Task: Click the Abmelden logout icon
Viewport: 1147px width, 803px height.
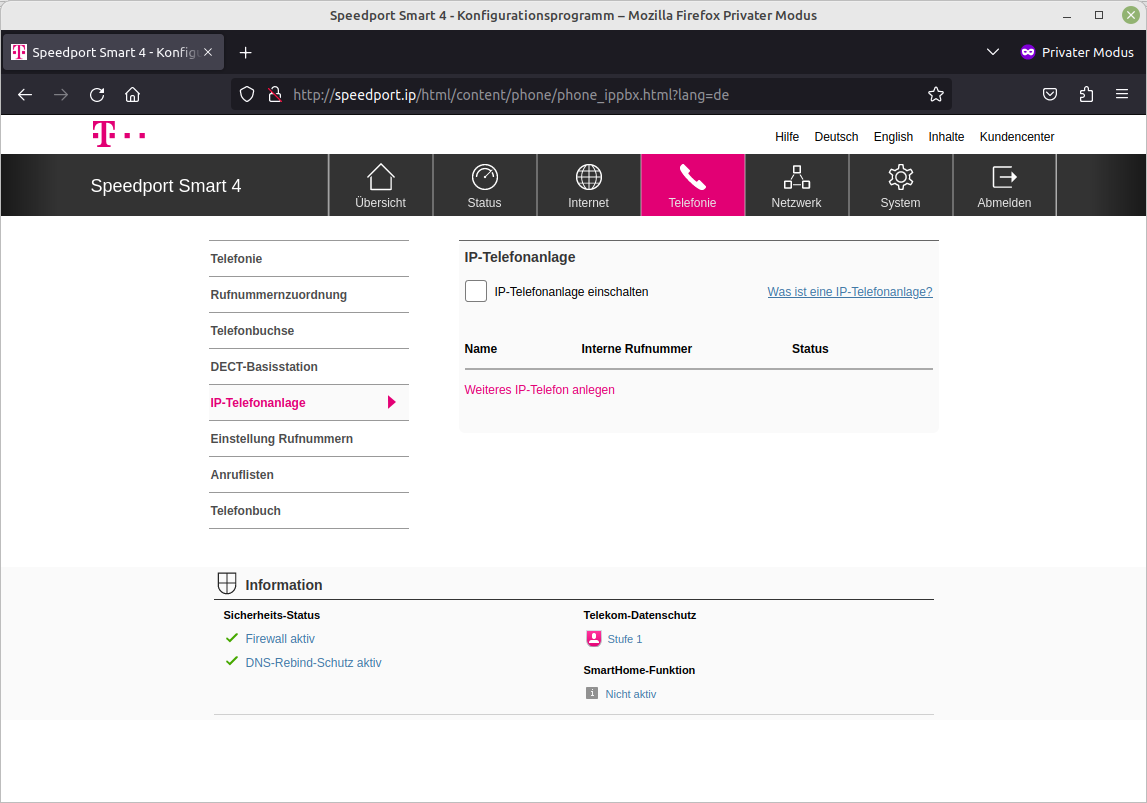Action: [1004, 177]
